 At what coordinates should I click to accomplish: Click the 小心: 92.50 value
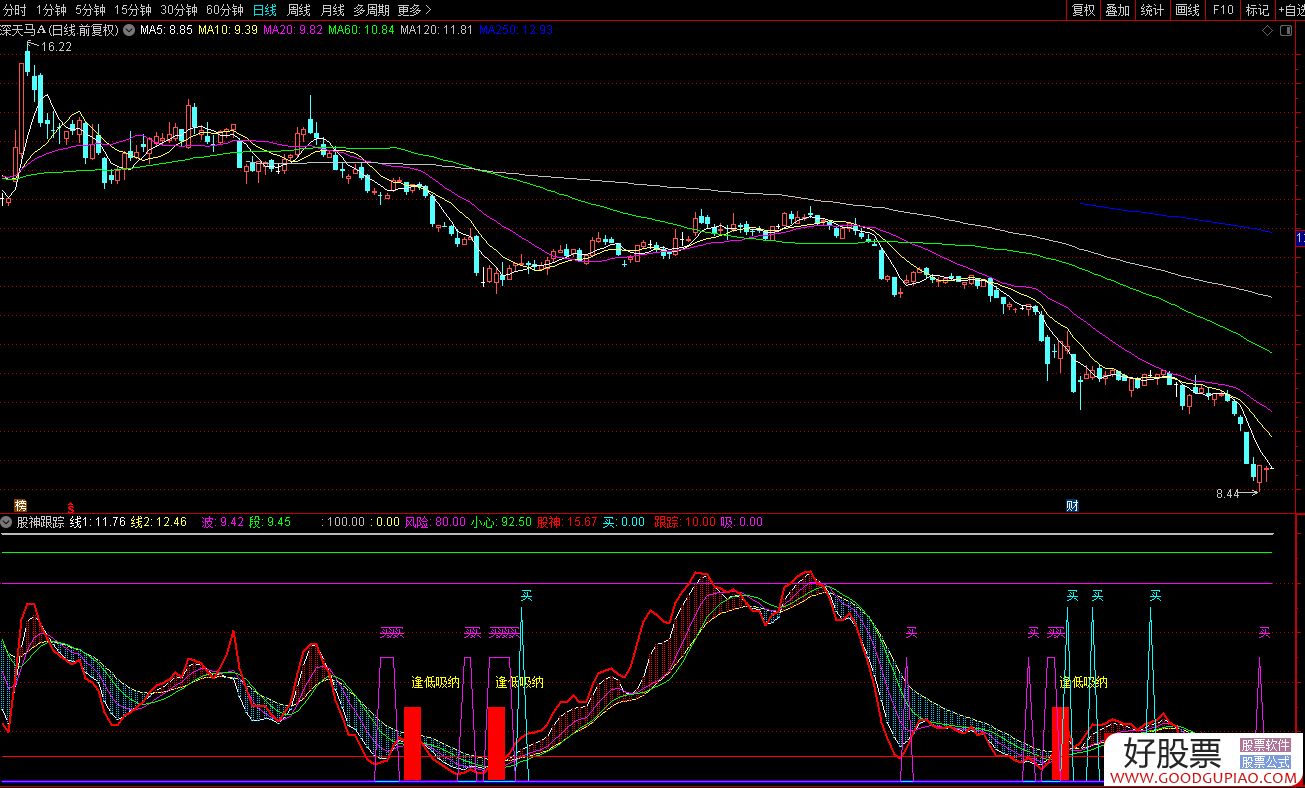[x=501, y=521]
